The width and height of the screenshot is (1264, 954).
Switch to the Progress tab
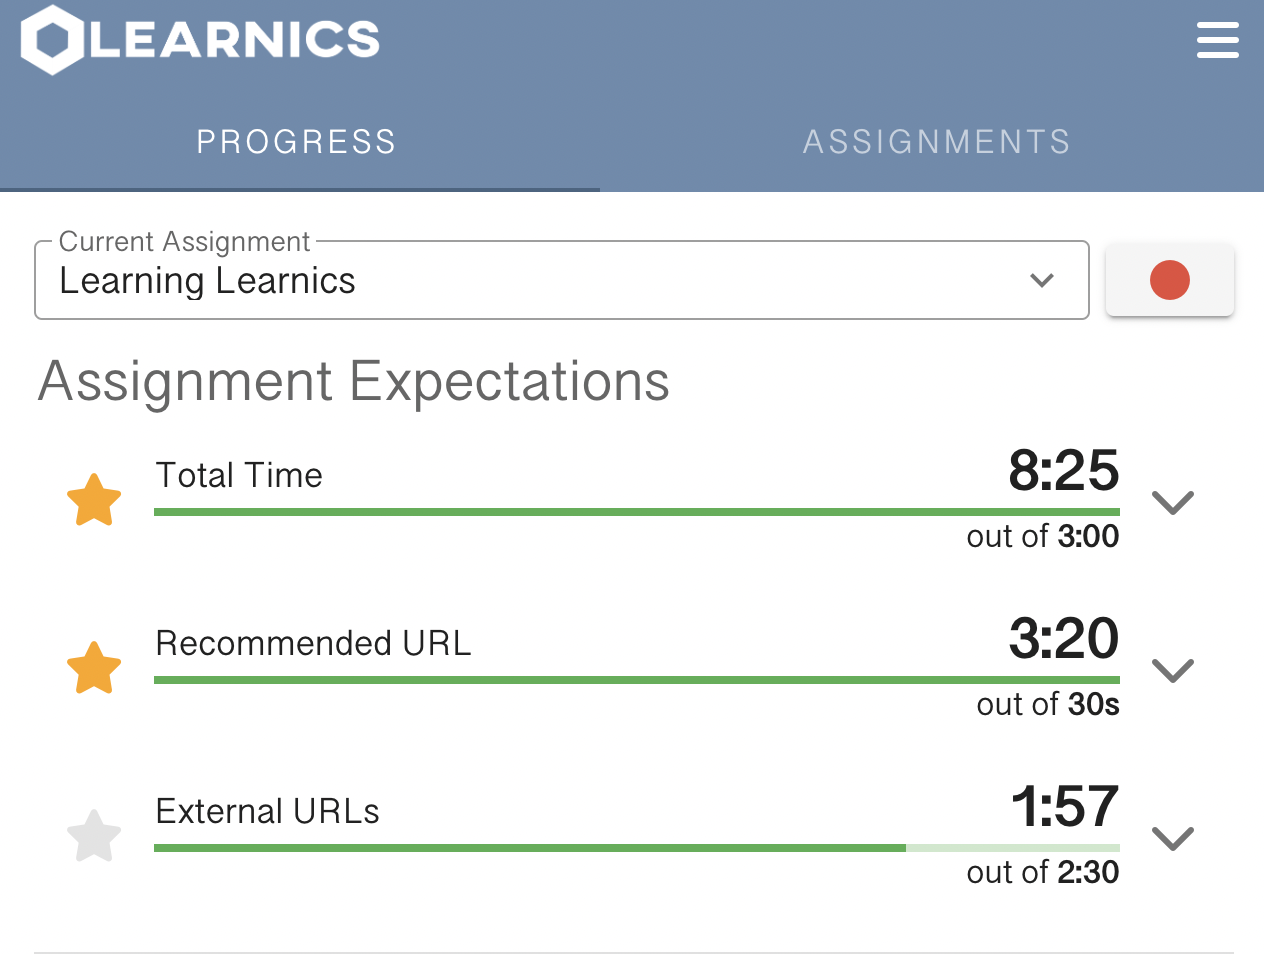tap(297, 142)
